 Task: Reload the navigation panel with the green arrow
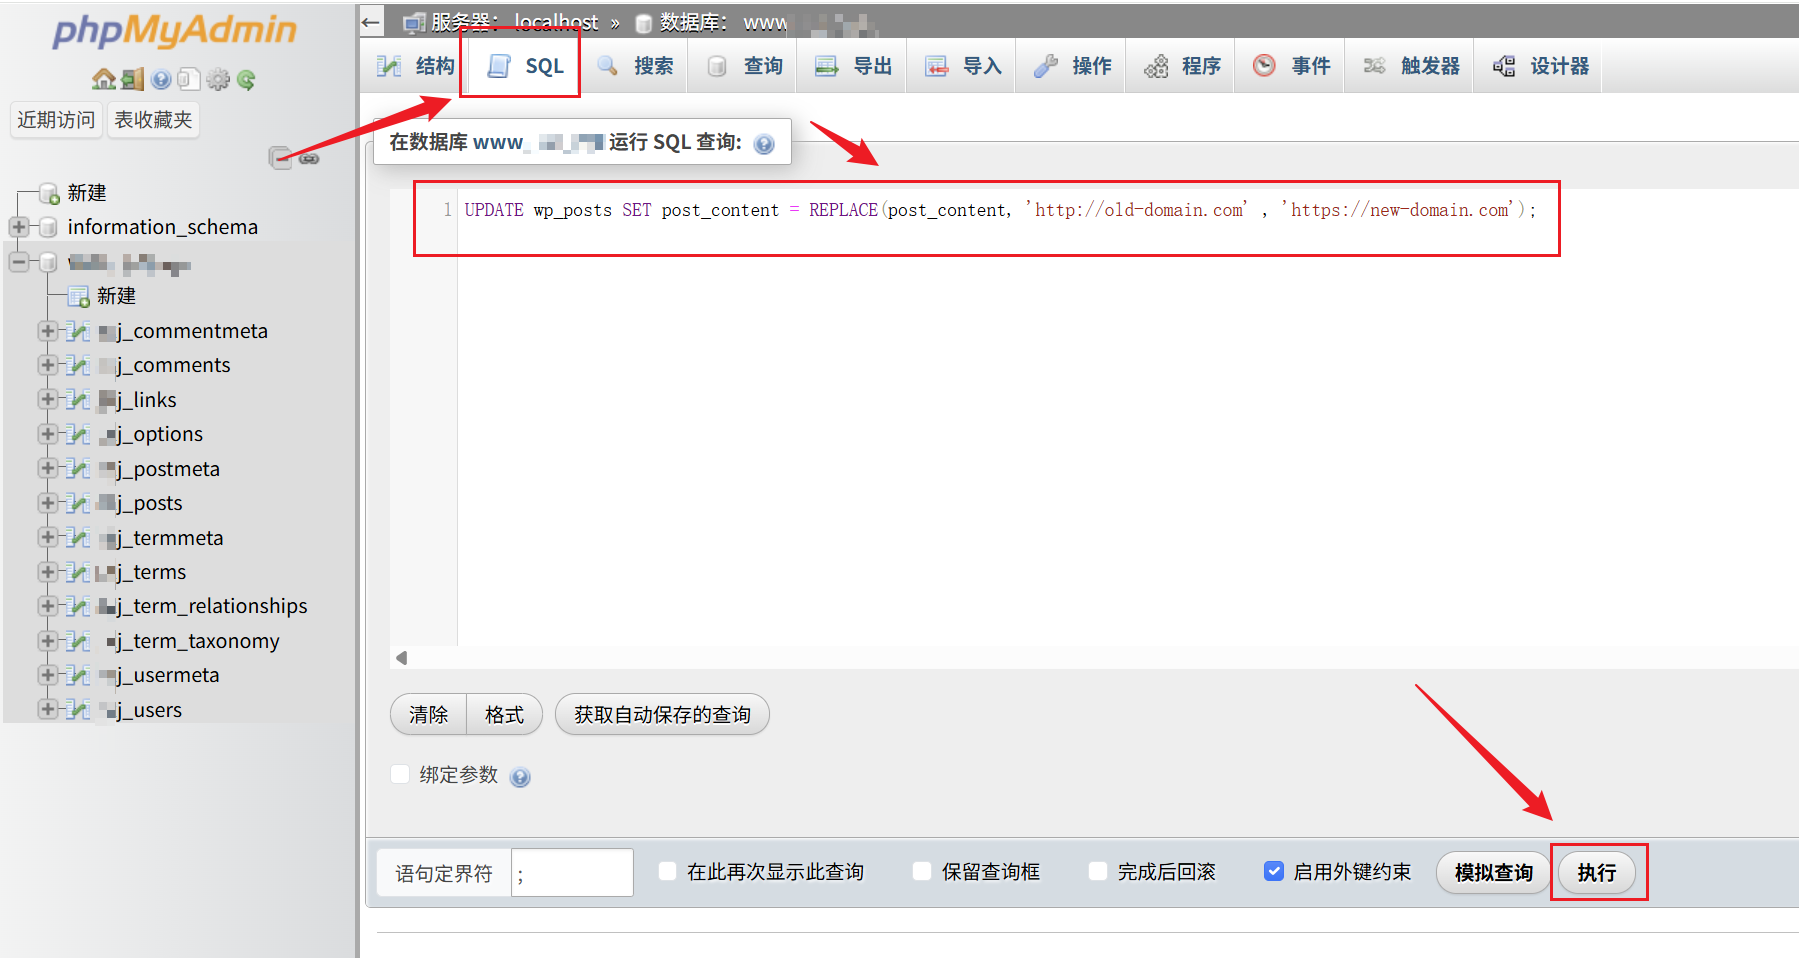point(246,79)
